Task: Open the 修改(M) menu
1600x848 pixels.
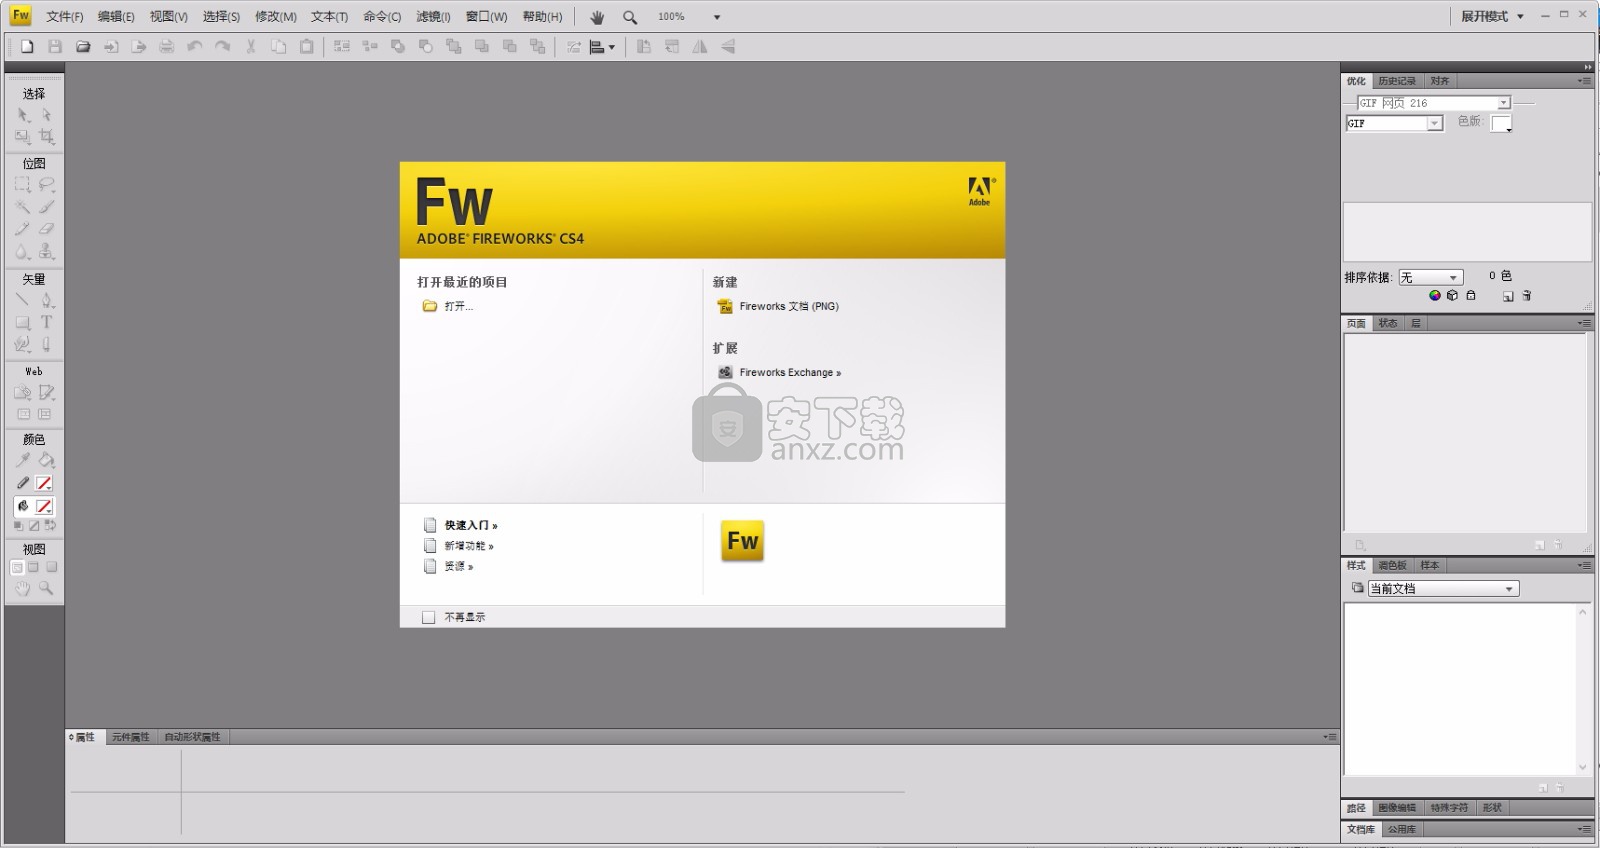Action: pos(276,17)
